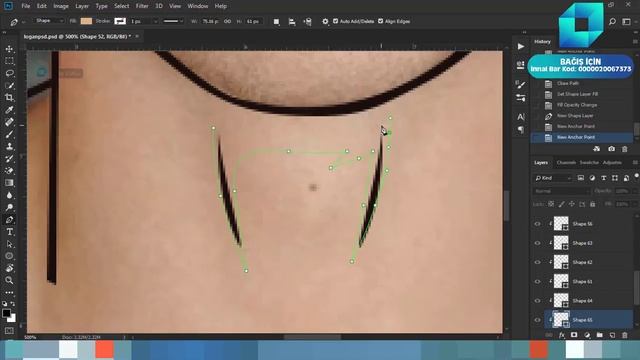Link width and height chain icon
The width and height of the screenshot is (640, 360).
(227, 21)
